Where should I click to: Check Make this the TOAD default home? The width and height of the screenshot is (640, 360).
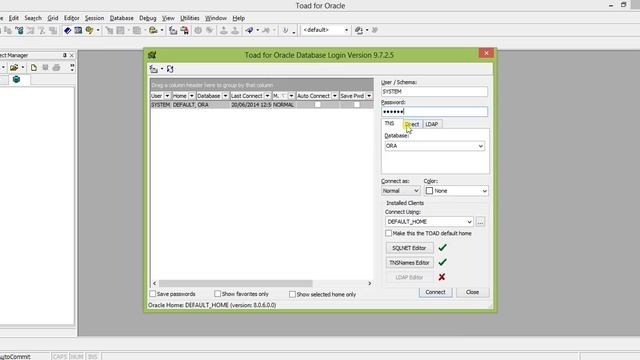tap(388, 233)
